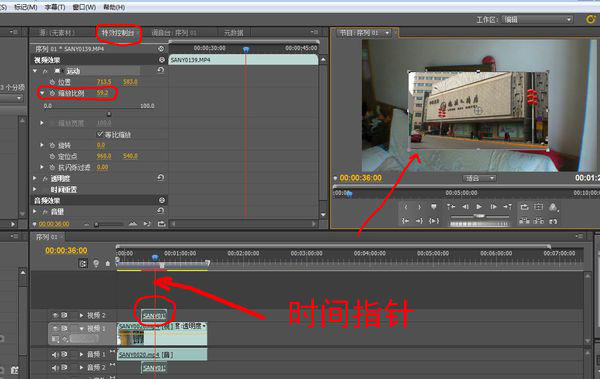This screenshot has width=600, height=379.
Task: Open the program monitor zoom 适合 dropdown
Action: (479, 178)
